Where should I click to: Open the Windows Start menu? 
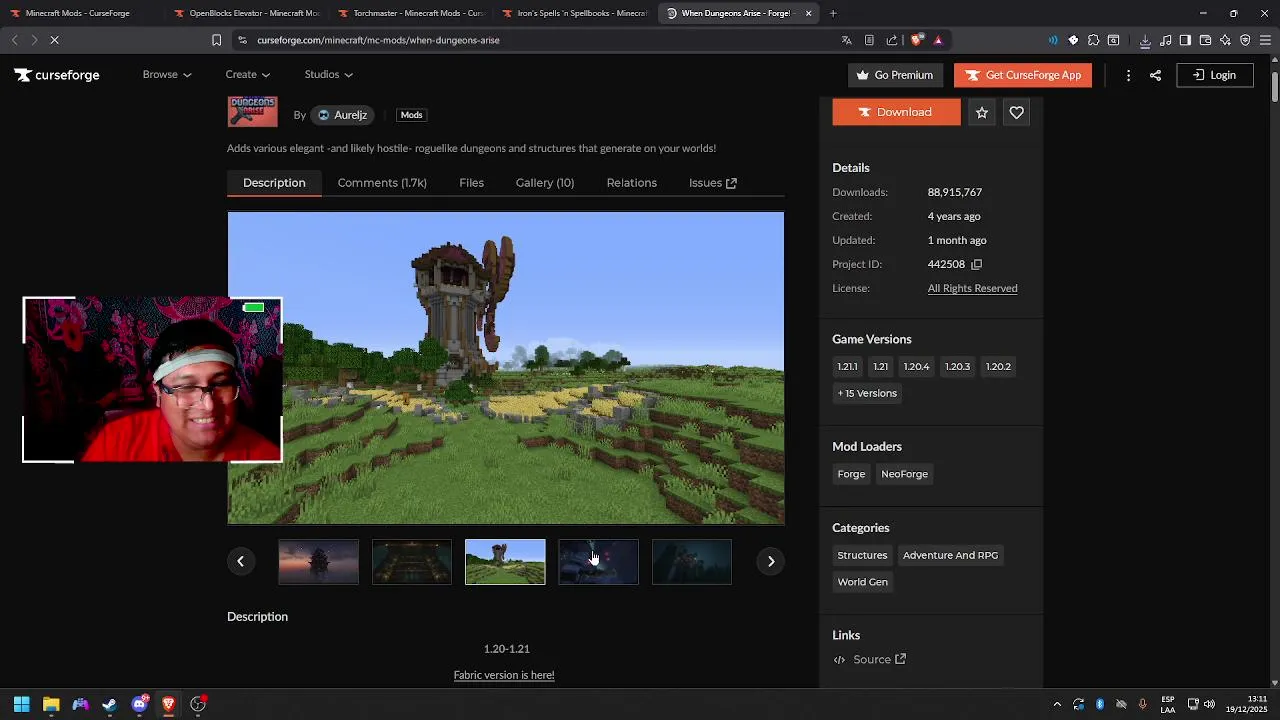(x=21, y=704)
